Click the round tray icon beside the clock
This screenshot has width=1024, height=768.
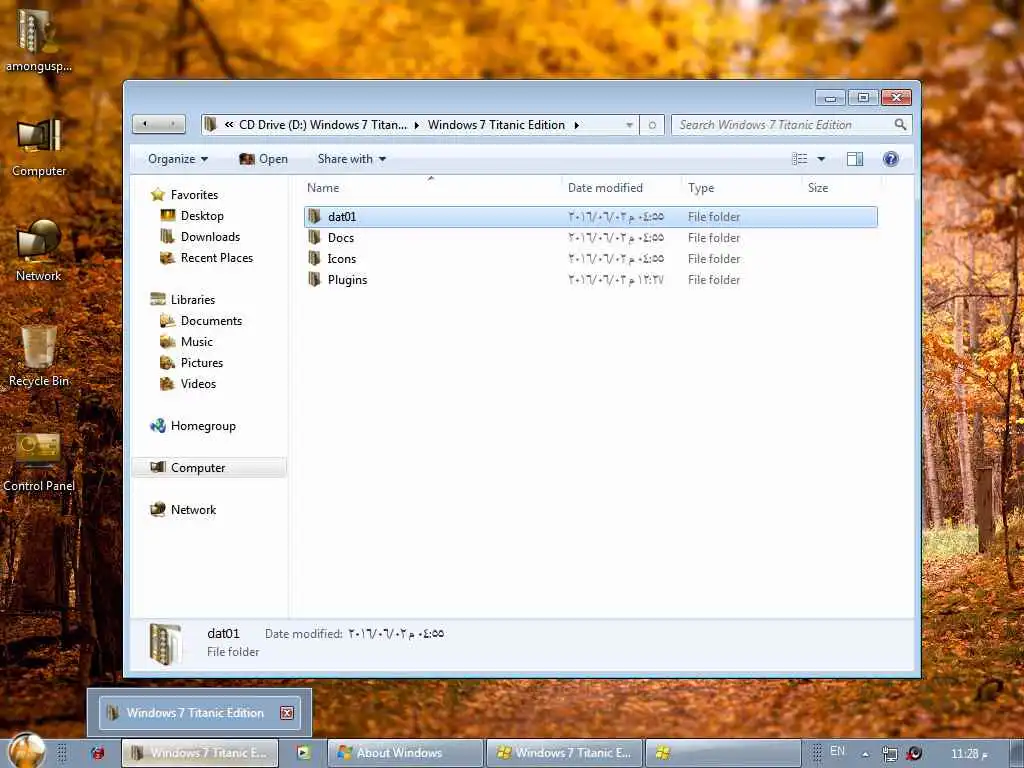914,753
